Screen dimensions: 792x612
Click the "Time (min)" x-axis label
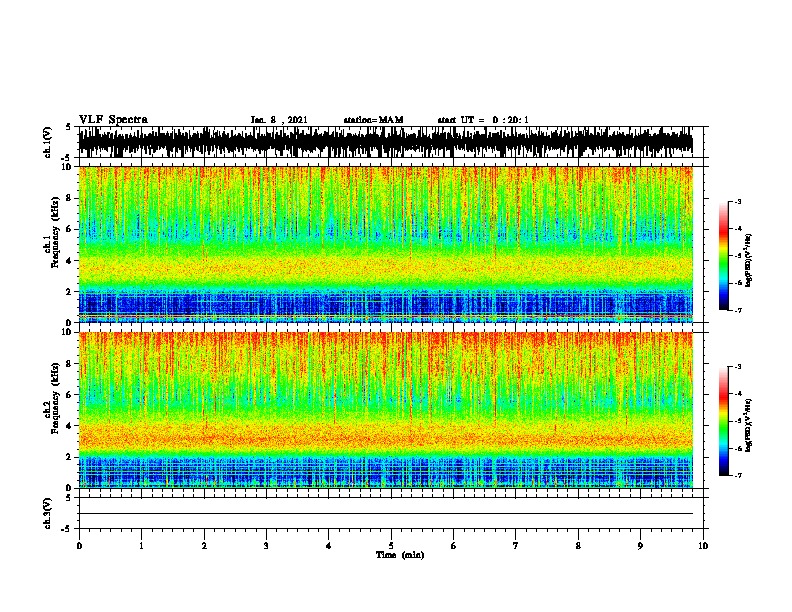pos(400,555)
